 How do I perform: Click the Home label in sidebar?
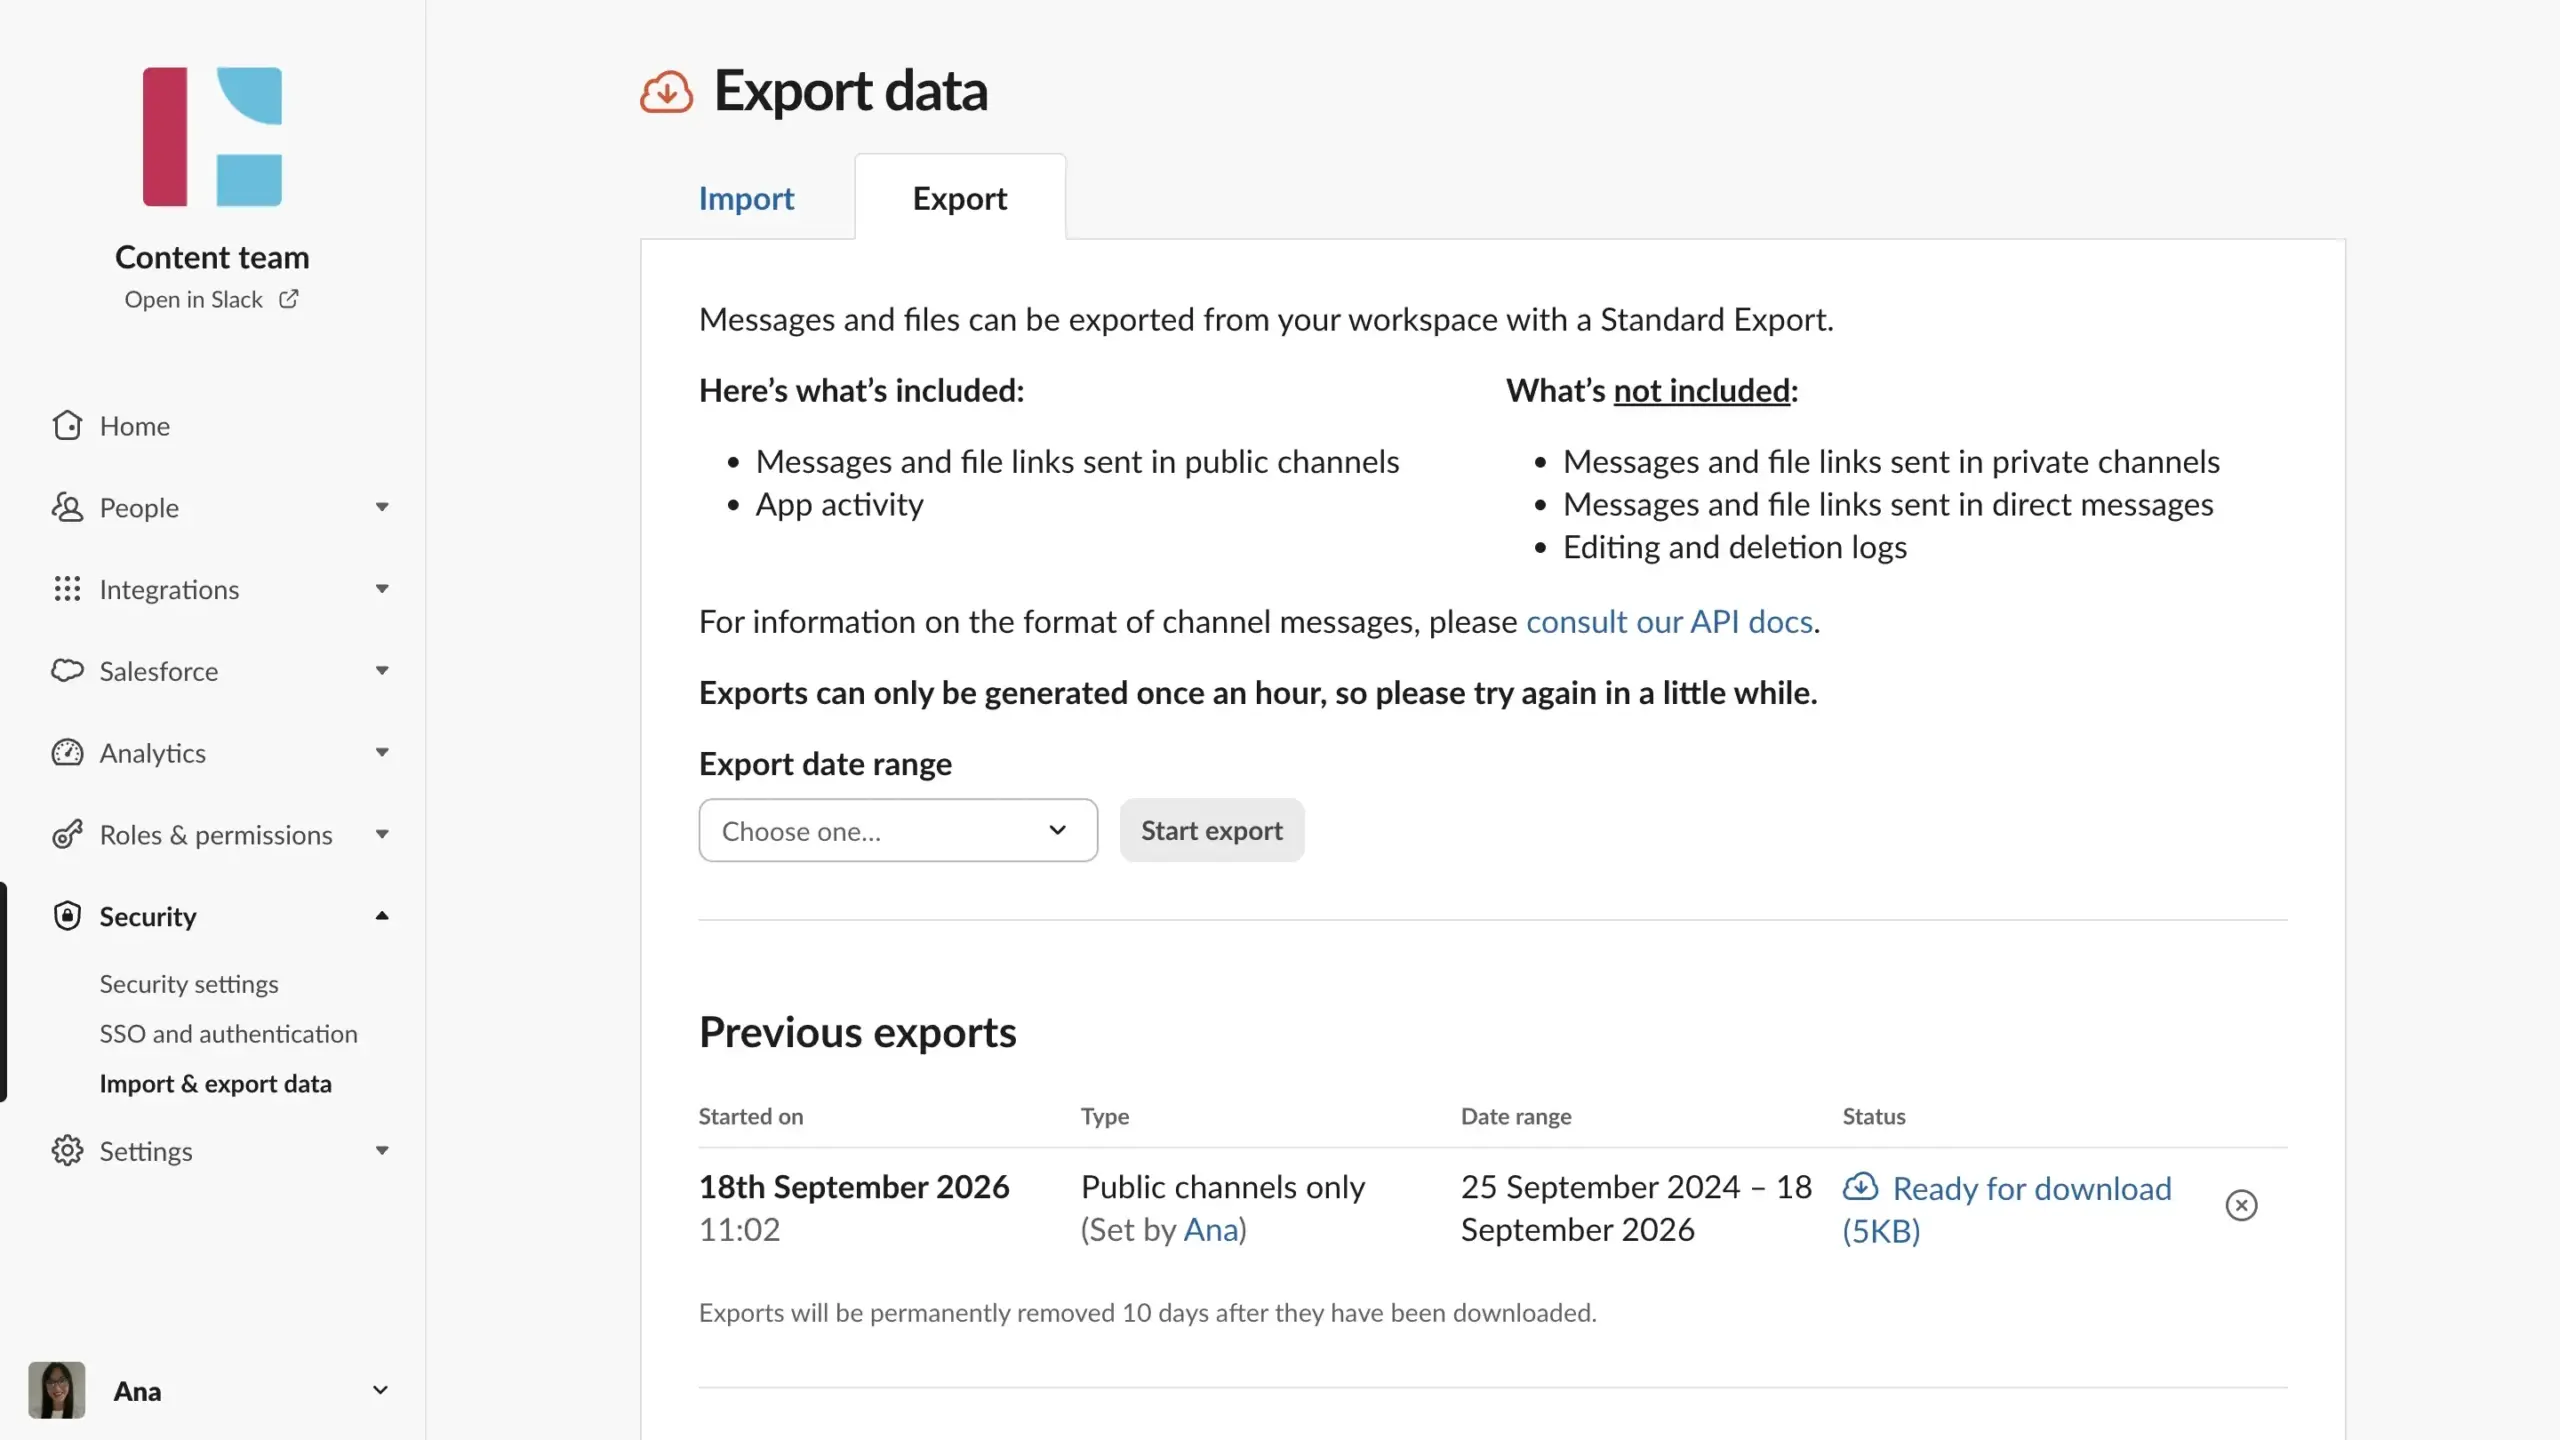point(135,426)
